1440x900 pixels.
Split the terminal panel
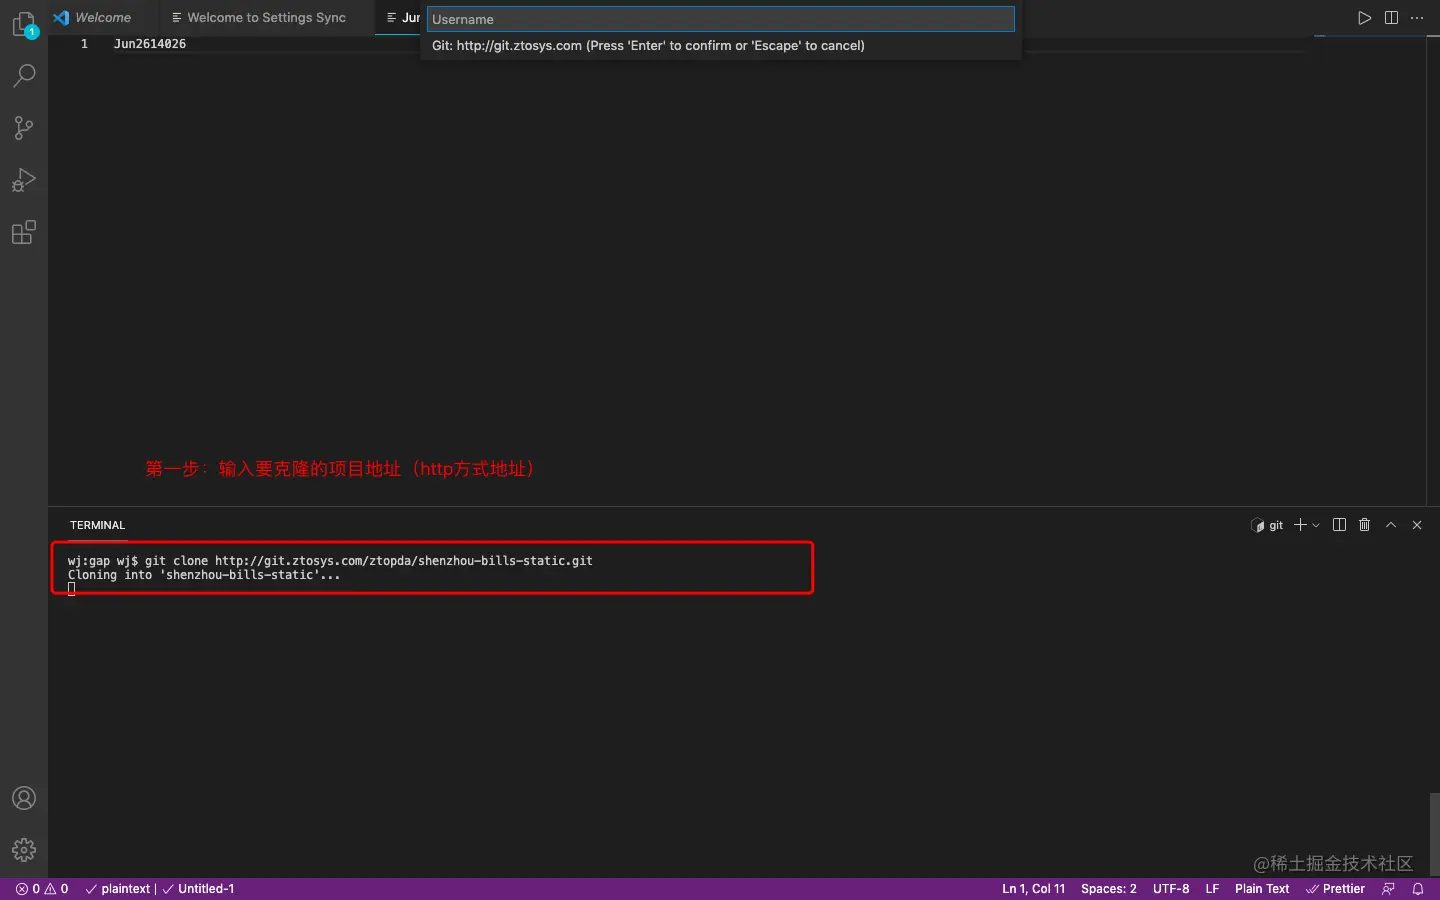click(1339, 525)
